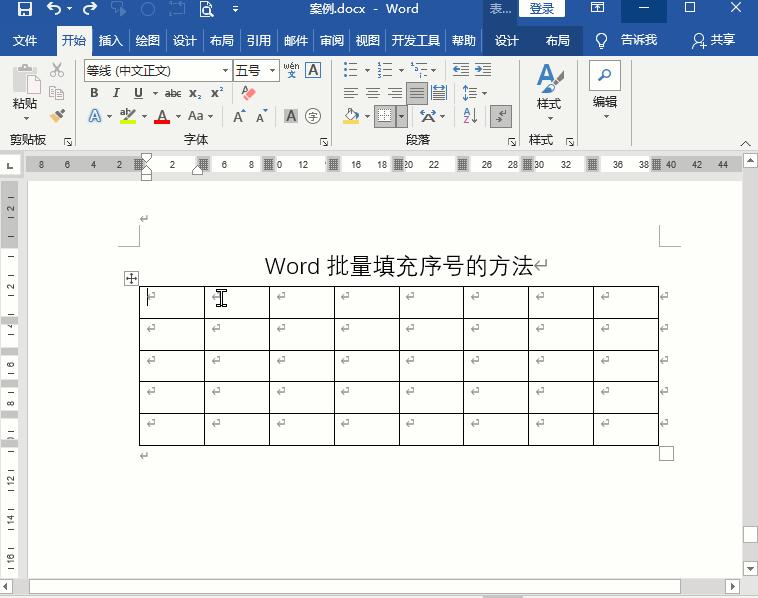Toggle italic formatting
This screenshot has width=758, height=598.
[116, 93]
